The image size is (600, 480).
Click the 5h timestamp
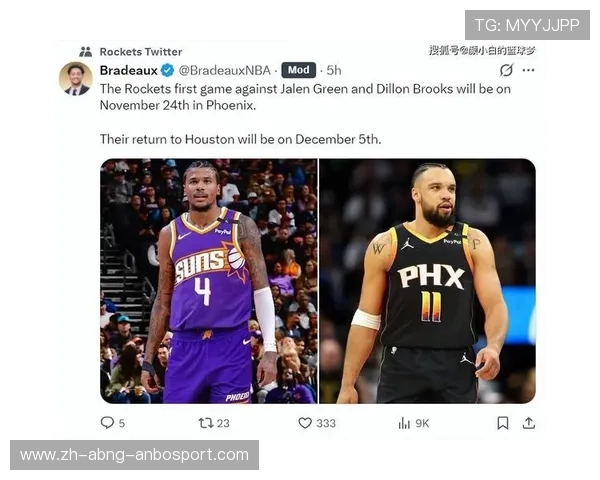pos(334,70)
